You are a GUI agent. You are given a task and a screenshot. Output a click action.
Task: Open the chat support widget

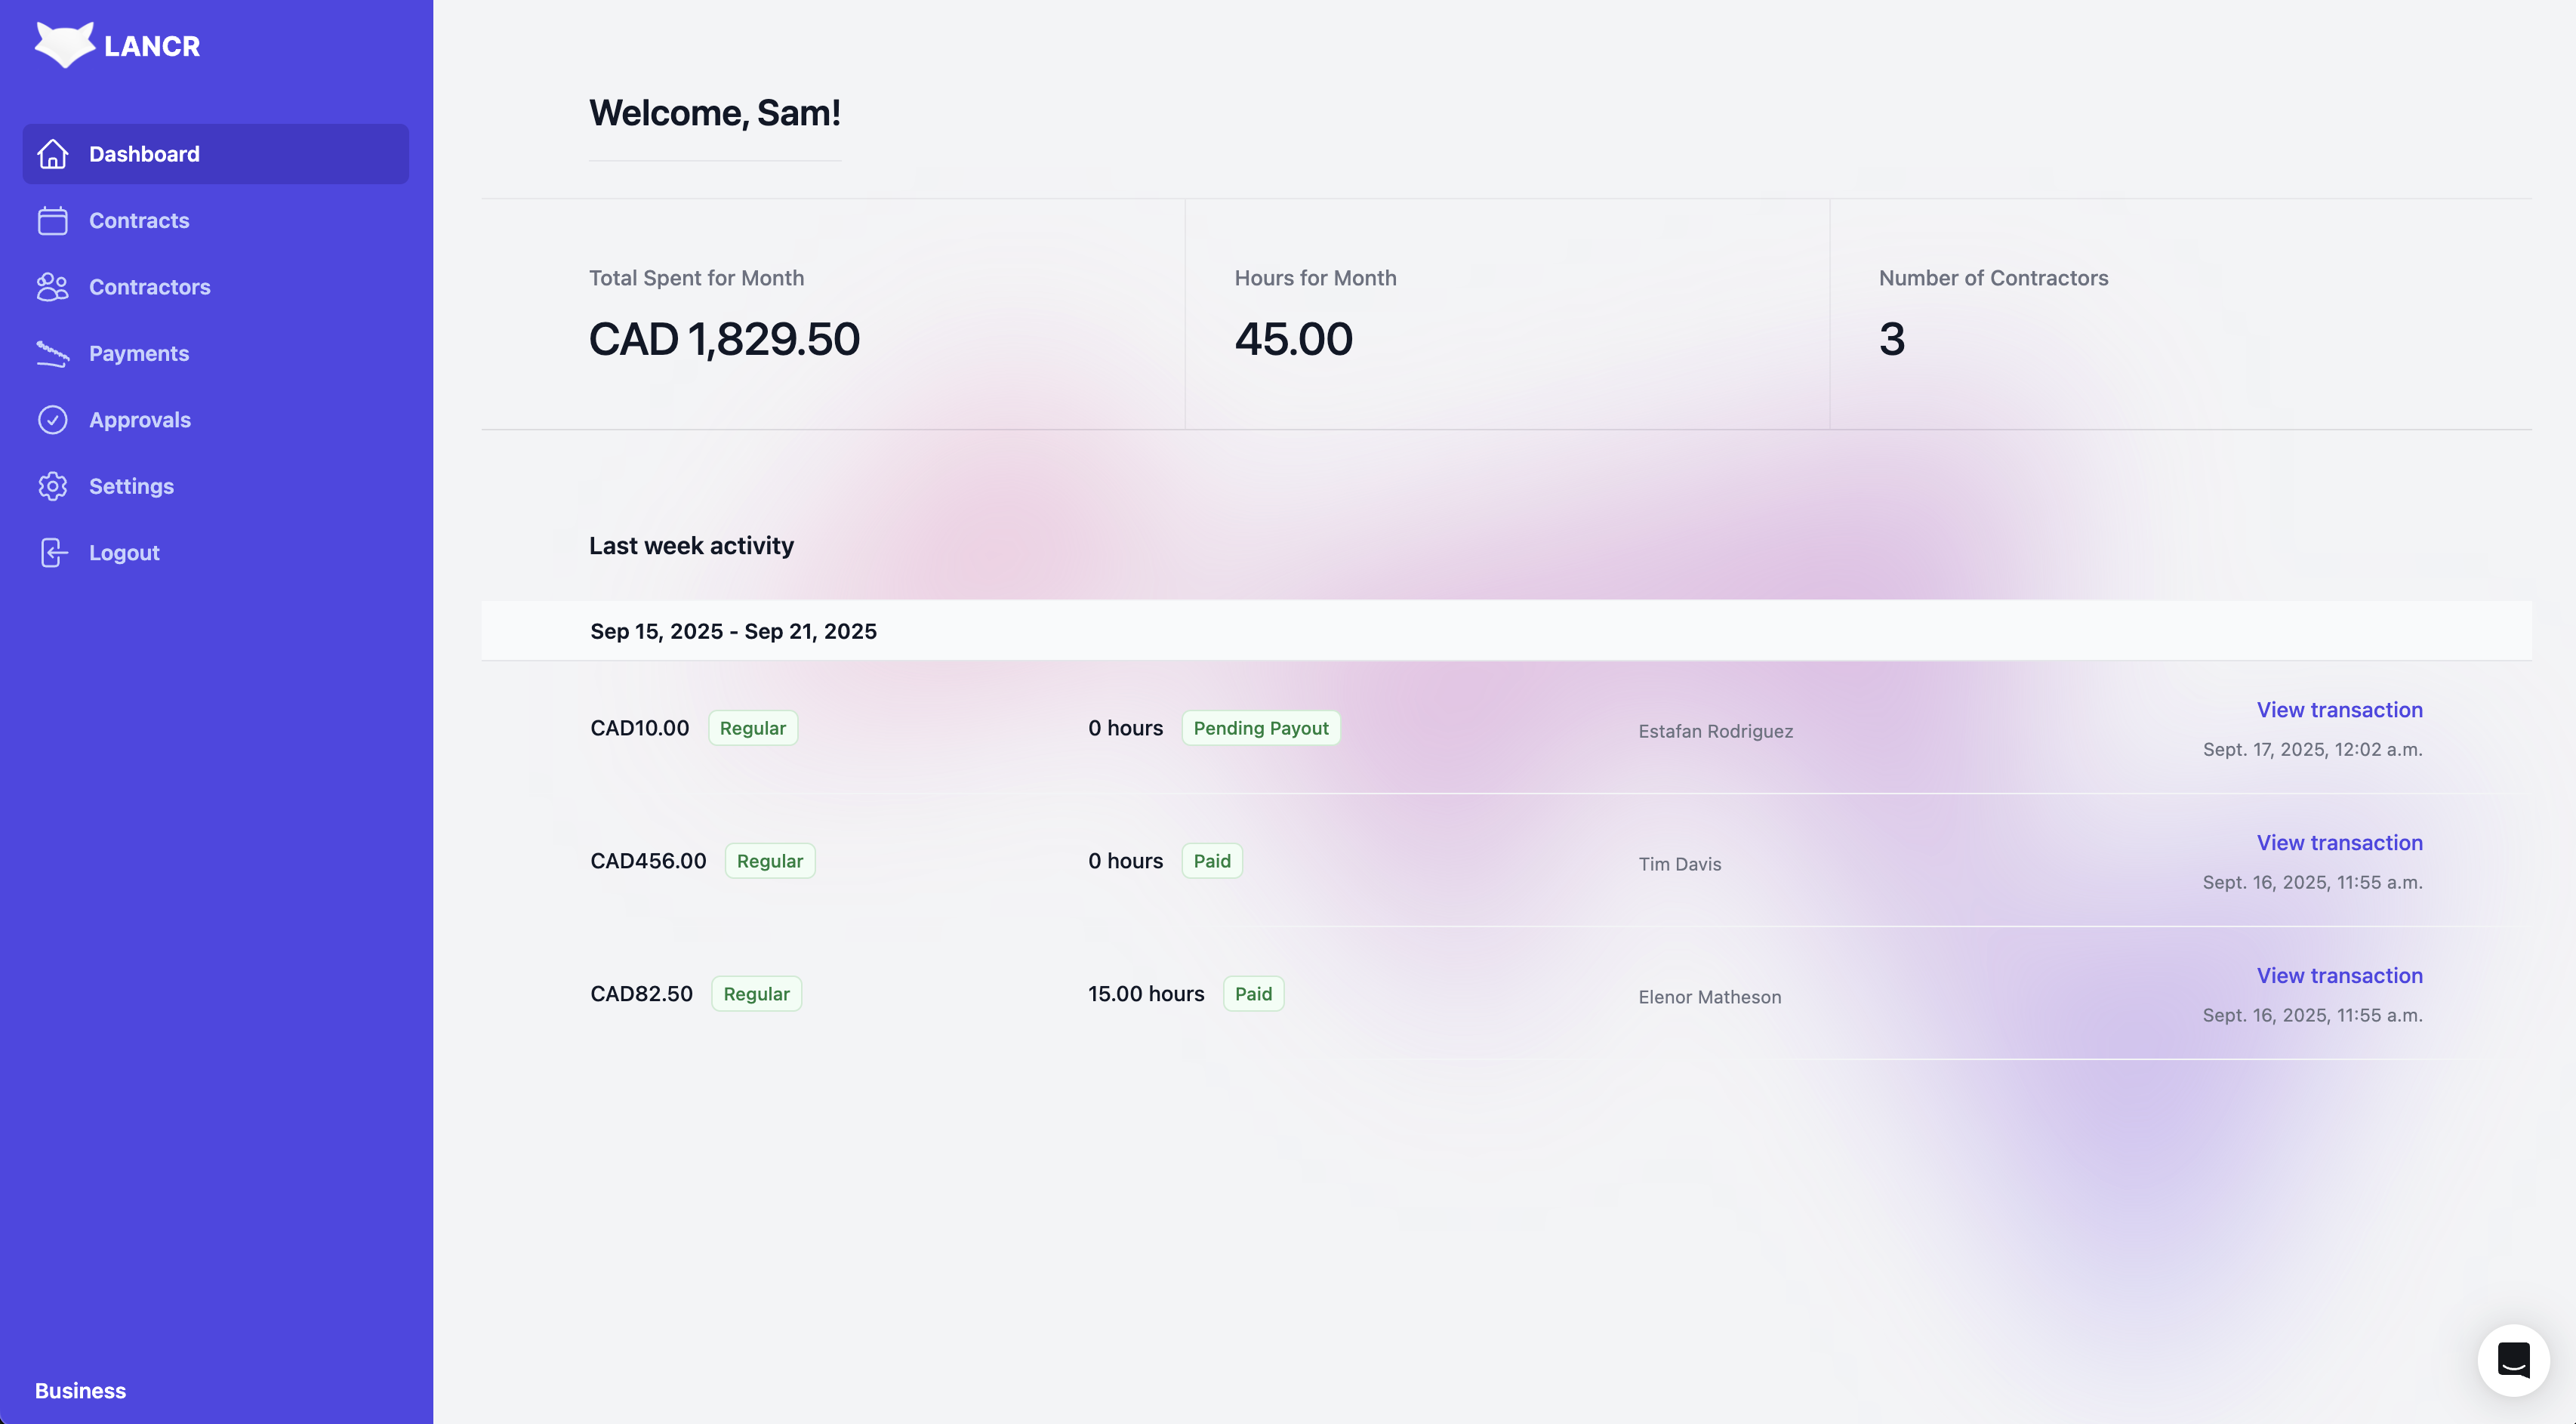tap(2512, 1360)
